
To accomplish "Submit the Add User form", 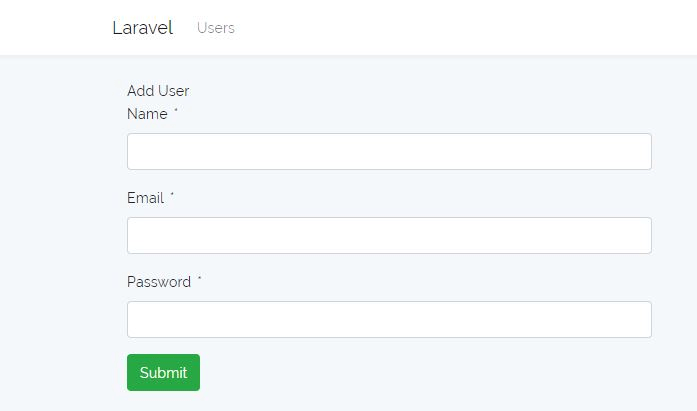I will pyautogui.click(x=163, y=372).
